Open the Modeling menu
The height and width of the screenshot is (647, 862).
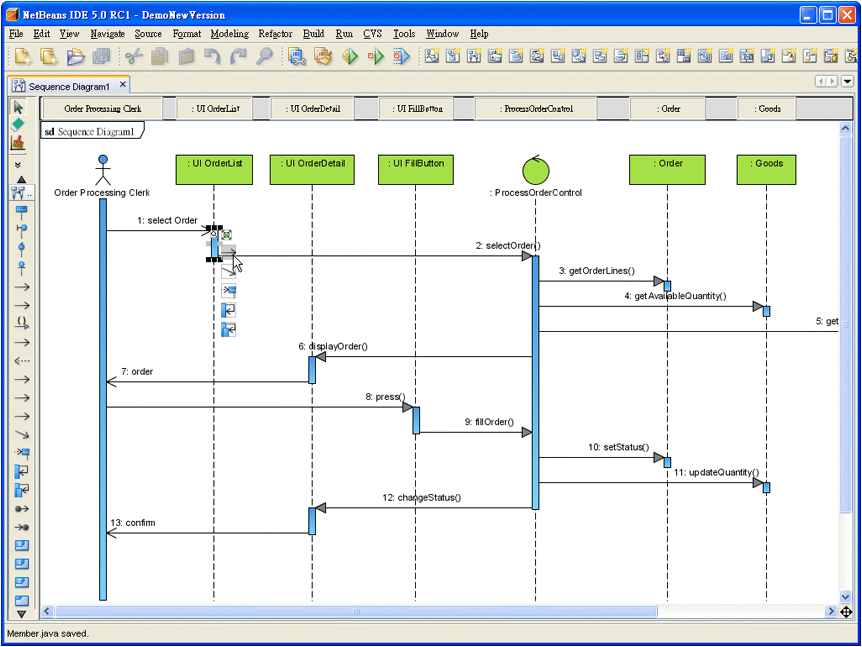coord(229,34)
